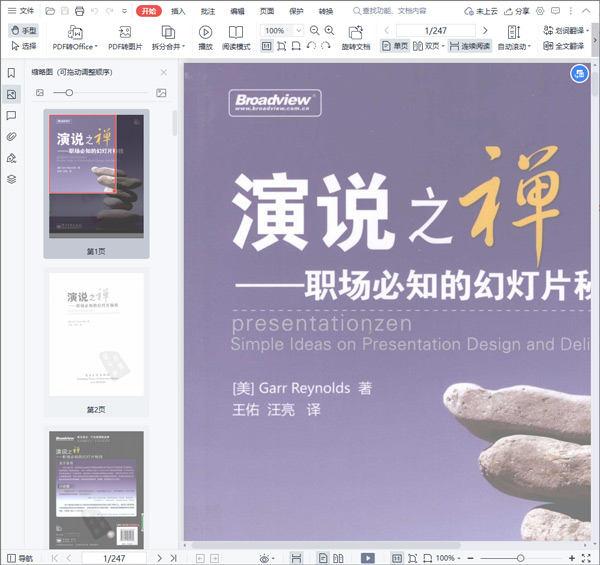
Task: Enter fullscreen from status bar icon
Action: pos(586,558)
